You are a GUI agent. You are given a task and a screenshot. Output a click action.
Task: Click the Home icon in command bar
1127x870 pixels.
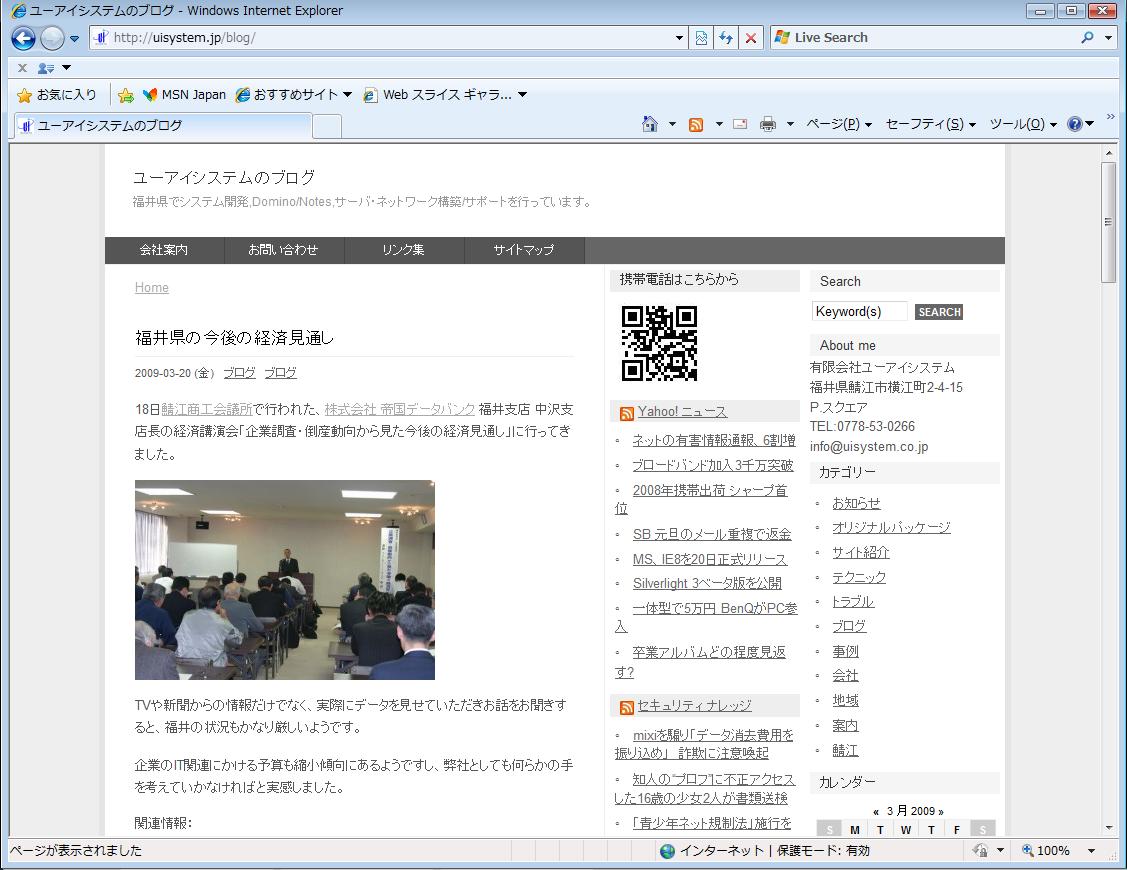650,124
